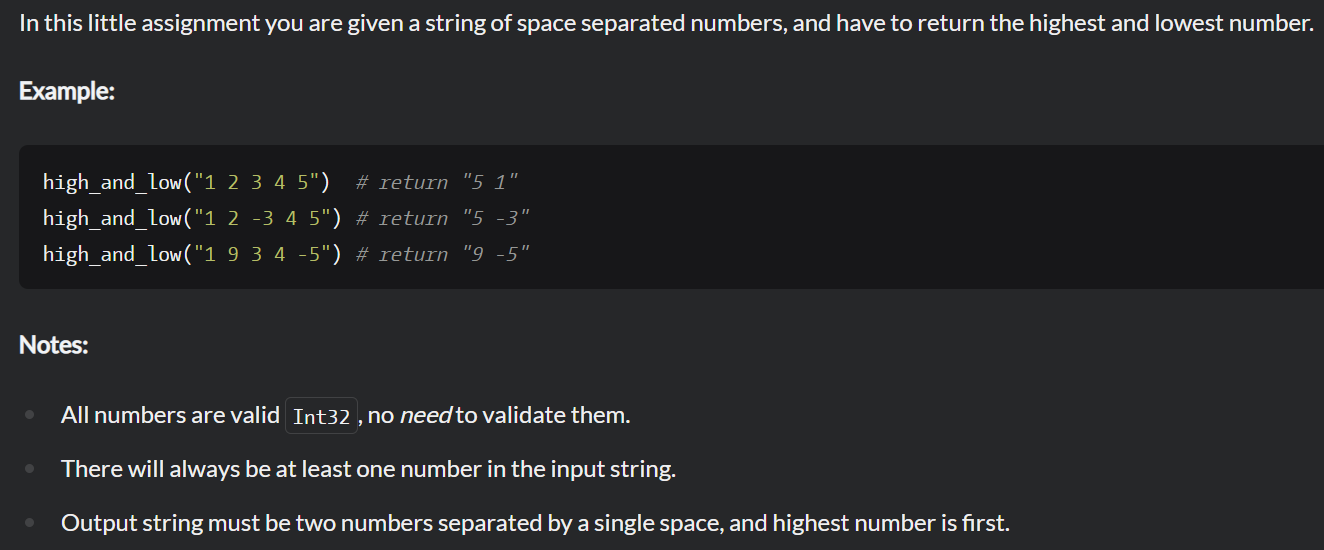Click the 'Output string must be' note
This screenshot has height=550, width=1324.
coord(535,523)
